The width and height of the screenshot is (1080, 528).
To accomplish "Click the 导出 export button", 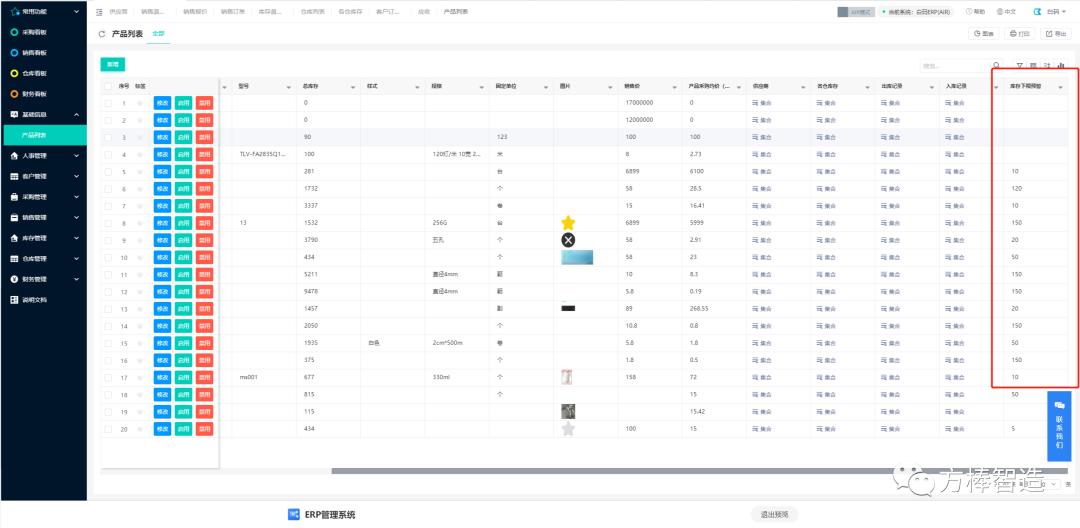I will click(1057, 33).
